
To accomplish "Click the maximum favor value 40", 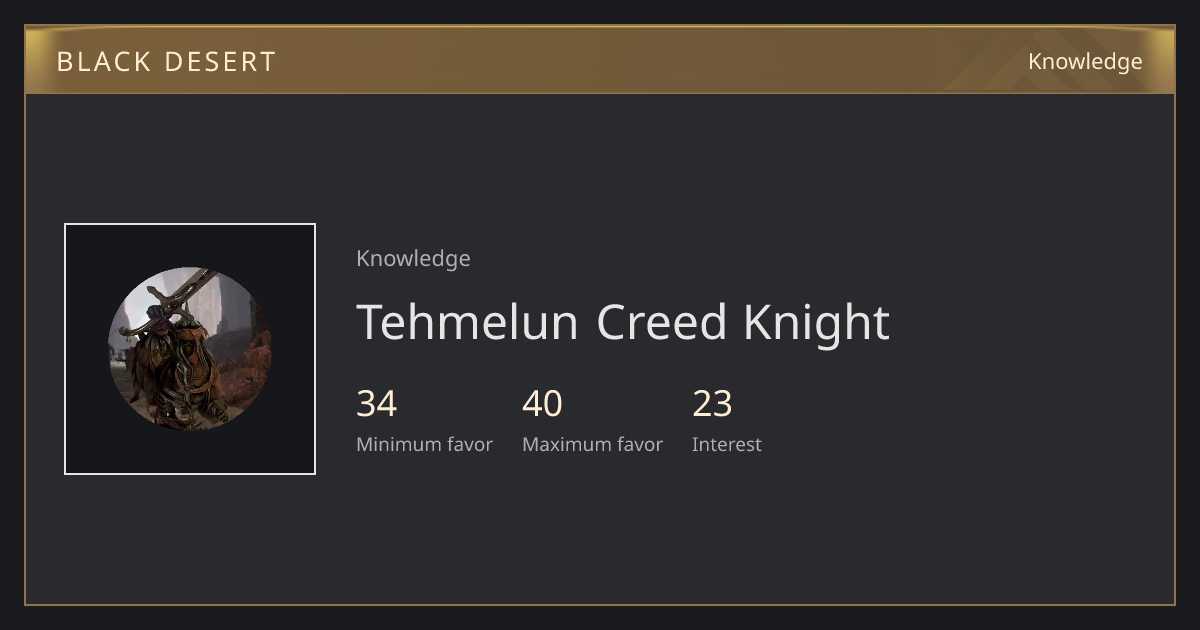I will click(542, 404).
